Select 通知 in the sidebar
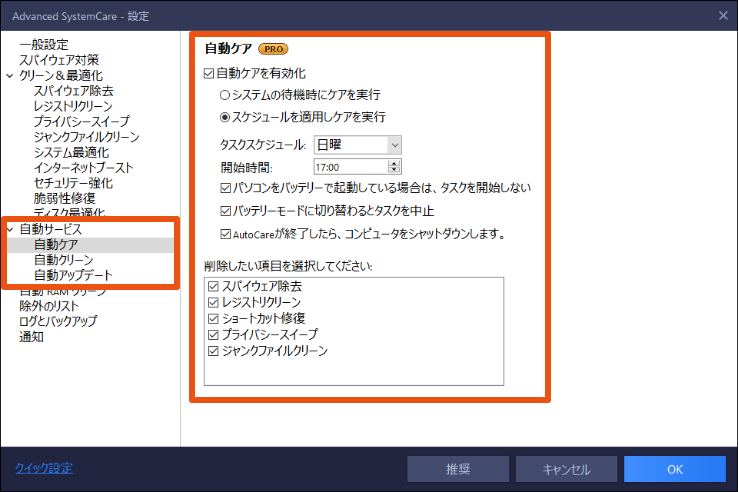 (x=31, y=337)
